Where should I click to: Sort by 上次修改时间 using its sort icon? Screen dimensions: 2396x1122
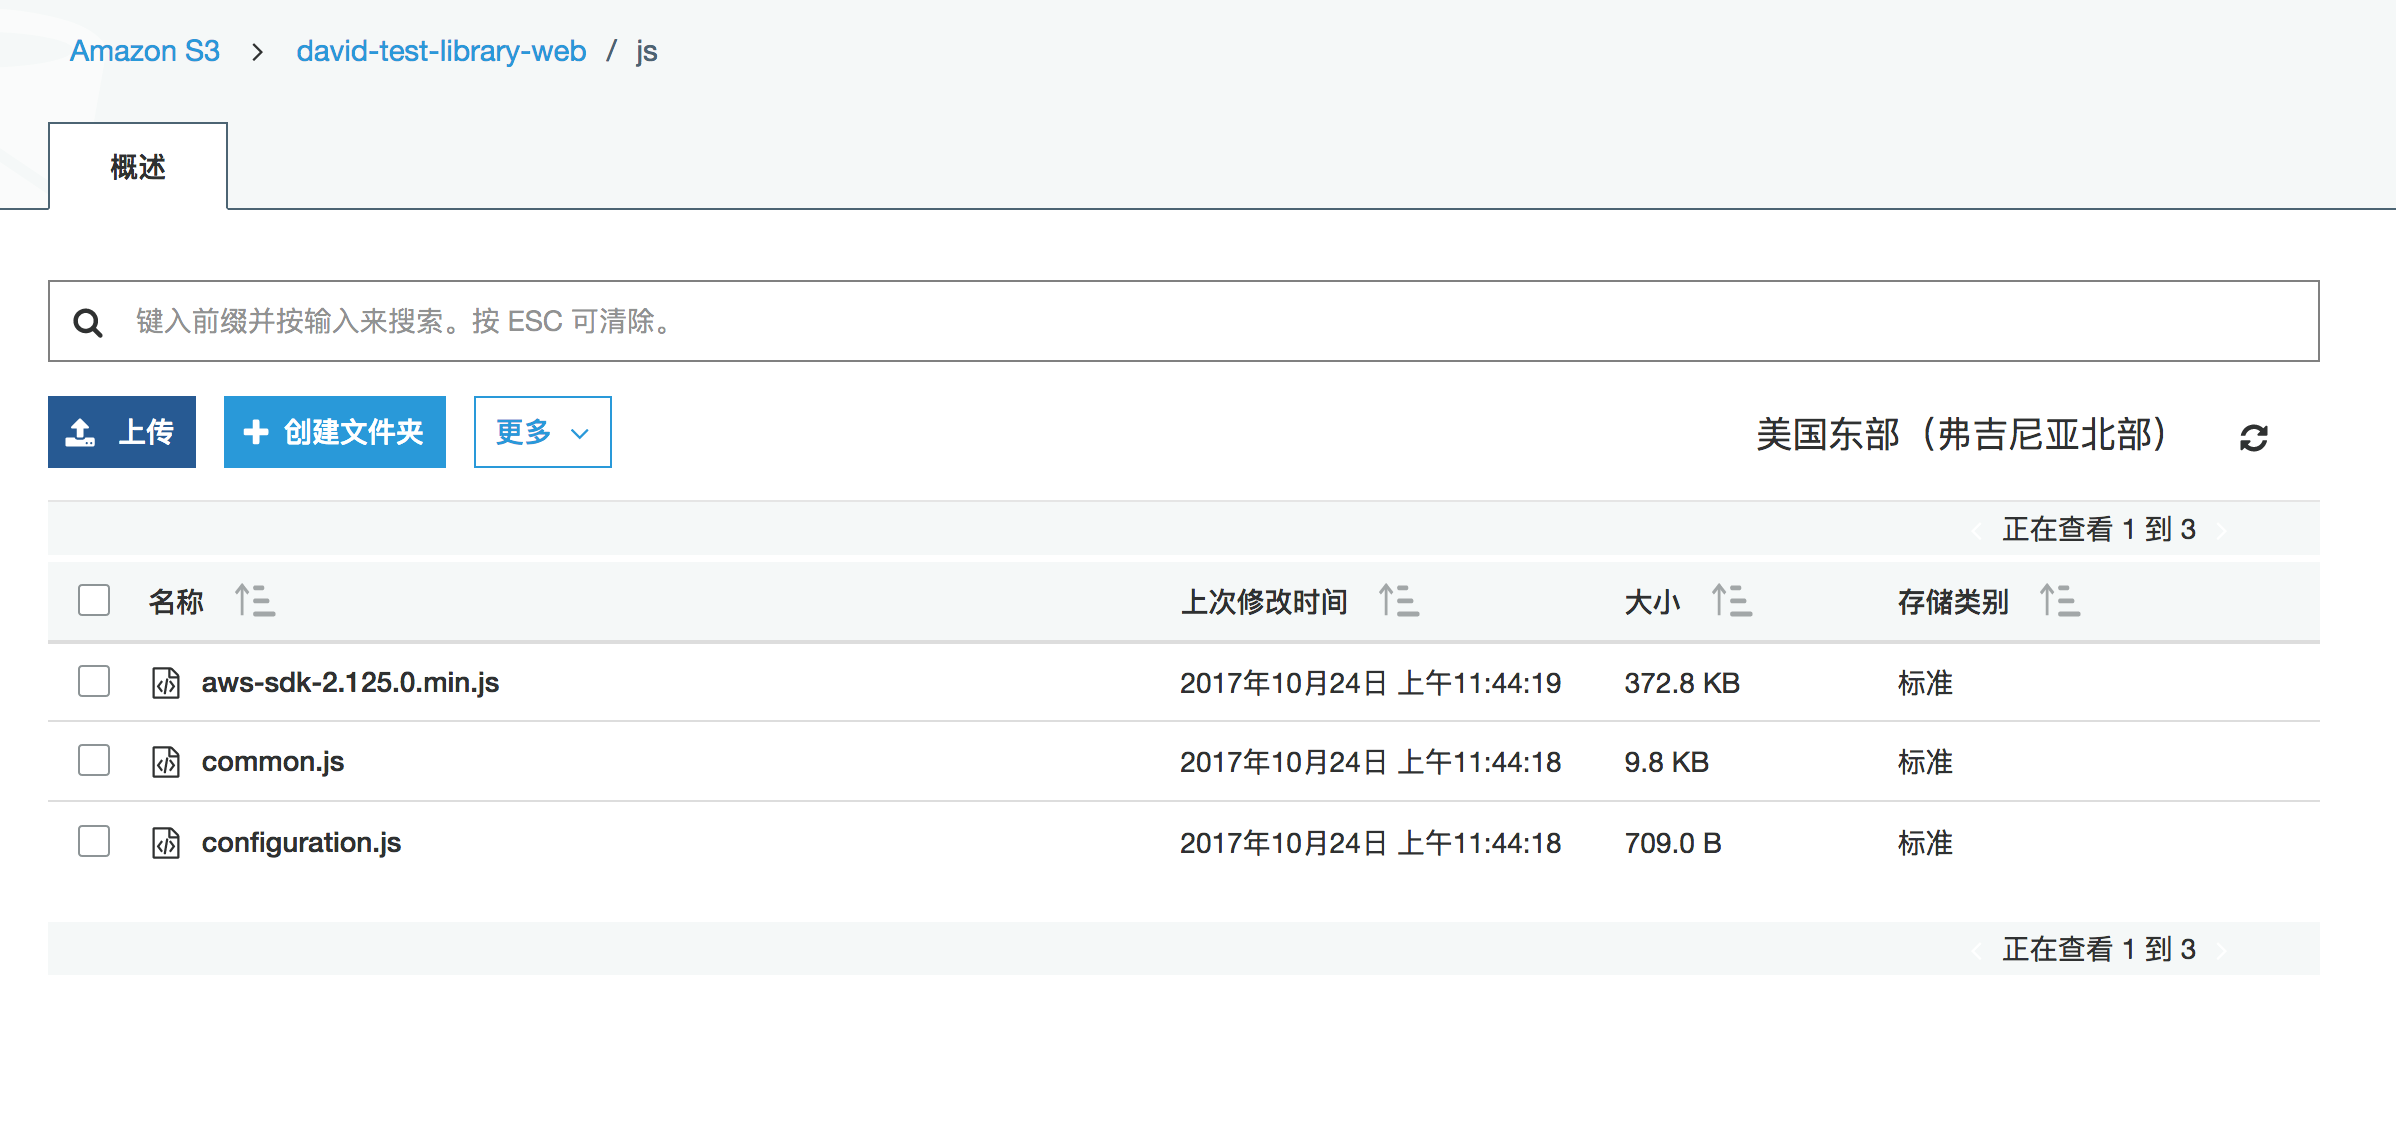click(1398, 601)
